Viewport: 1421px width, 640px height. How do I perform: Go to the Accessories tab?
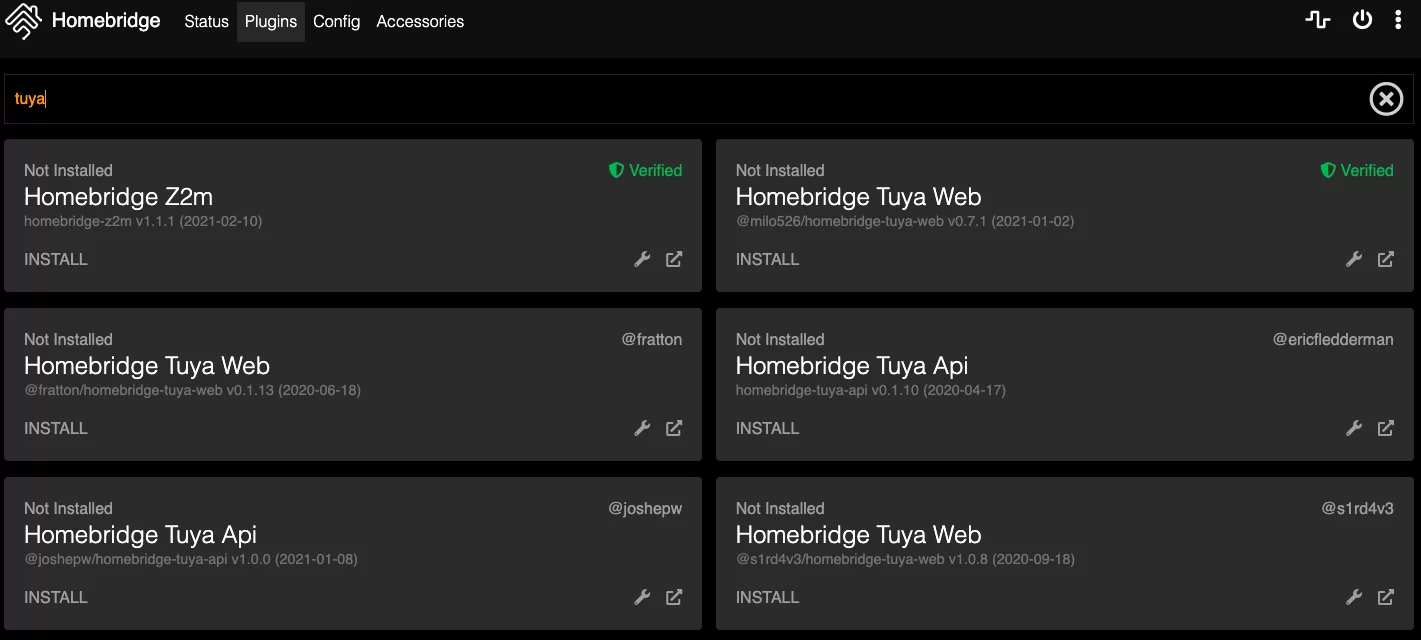click(x=420, y=21)
